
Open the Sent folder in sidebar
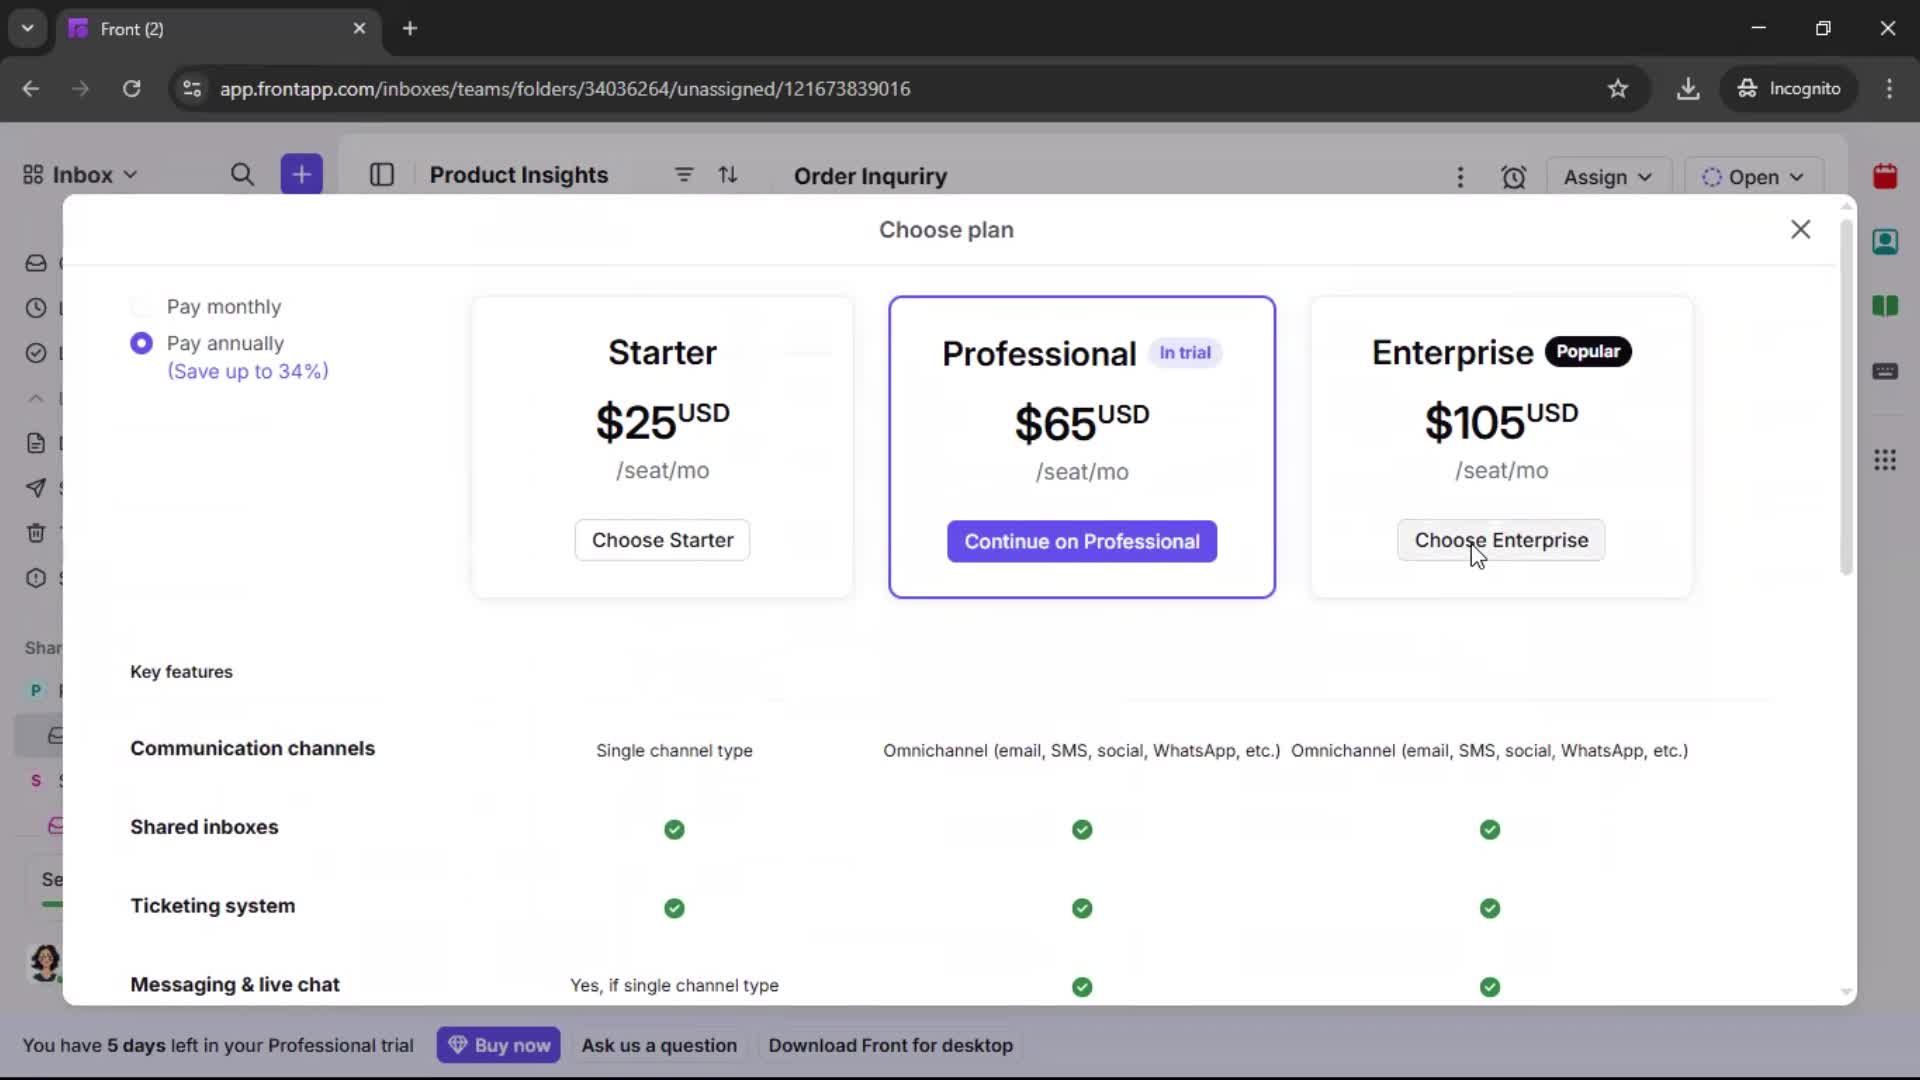(x=36, y=488)
